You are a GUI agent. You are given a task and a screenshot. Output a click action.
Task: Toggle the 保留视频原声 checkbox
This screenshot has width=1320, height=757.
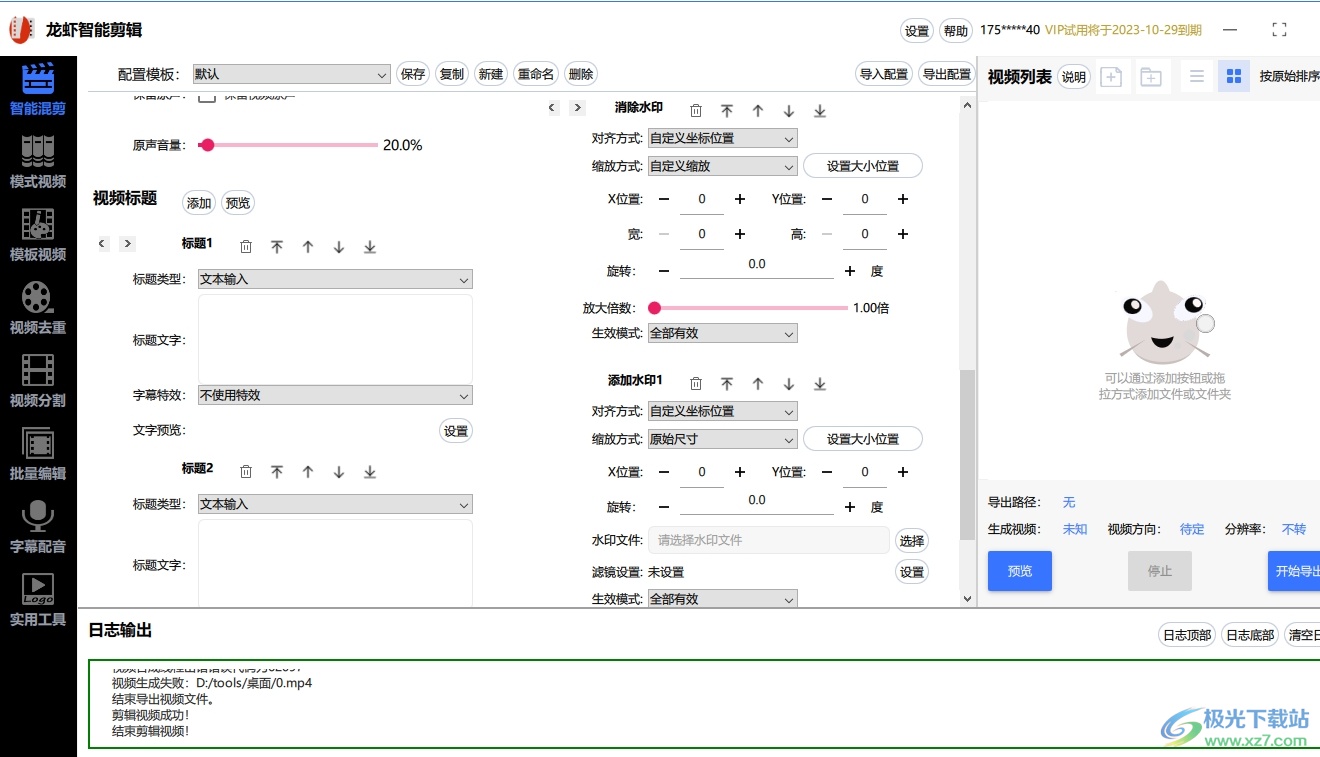[207, 97]
